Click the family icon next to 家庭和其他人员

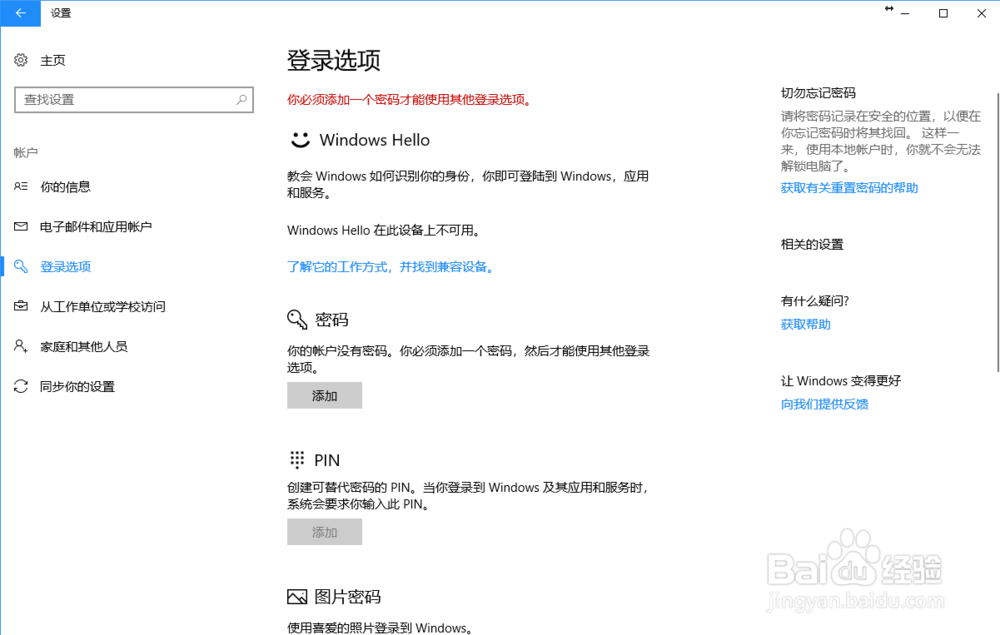21,346
